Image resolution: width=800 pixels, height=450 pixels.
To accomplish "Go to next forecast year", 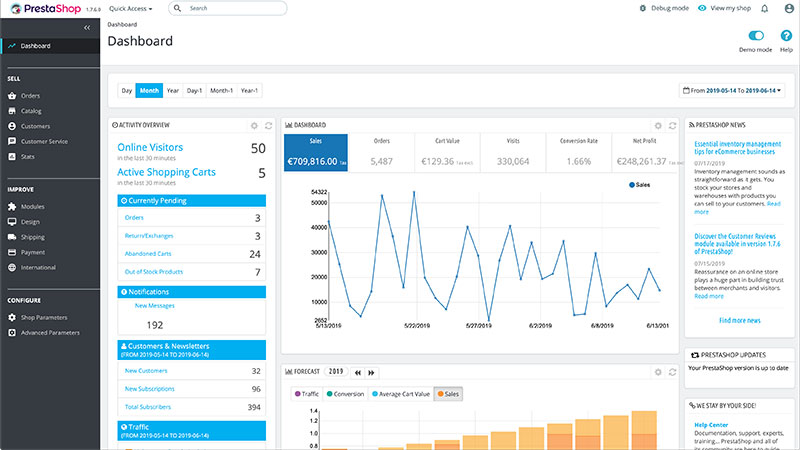I will pyautogui.click(x=371, y=373).
